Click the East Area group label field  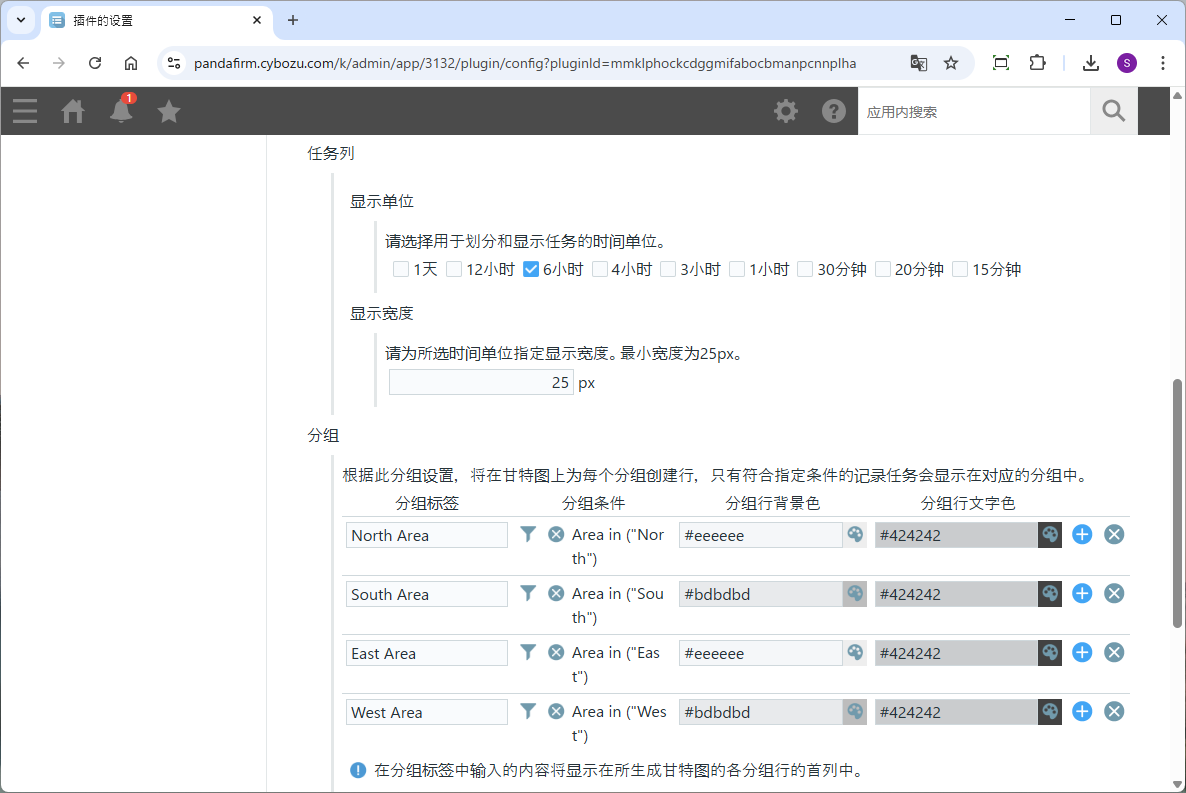pyautogui.click(x=427, y=653)
